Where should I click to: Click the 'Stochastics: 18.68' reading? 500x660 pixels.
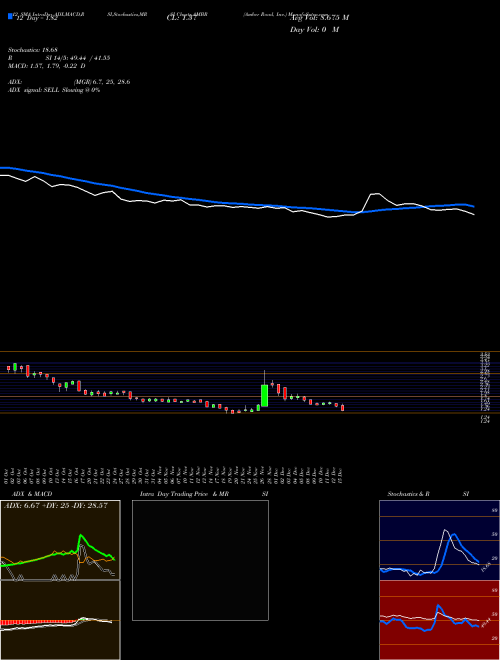[33, 50]
